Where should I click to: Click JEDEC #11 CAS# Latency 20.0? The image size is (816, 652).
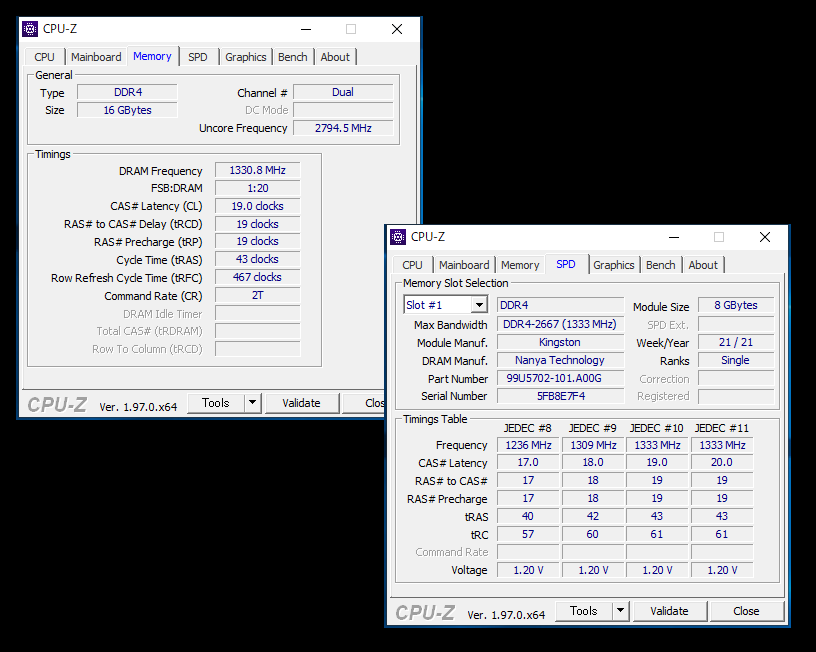722,463
